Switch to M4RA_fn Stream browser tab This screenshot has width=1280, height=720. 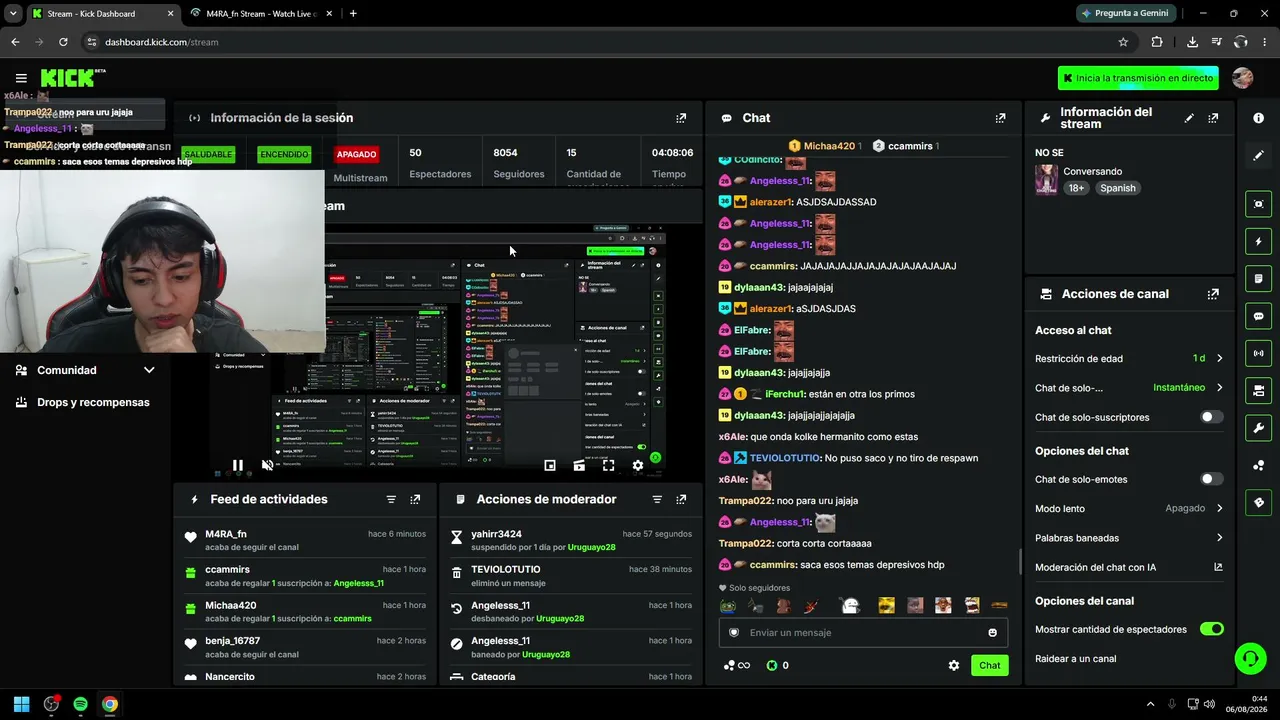(x=260, y=14)
